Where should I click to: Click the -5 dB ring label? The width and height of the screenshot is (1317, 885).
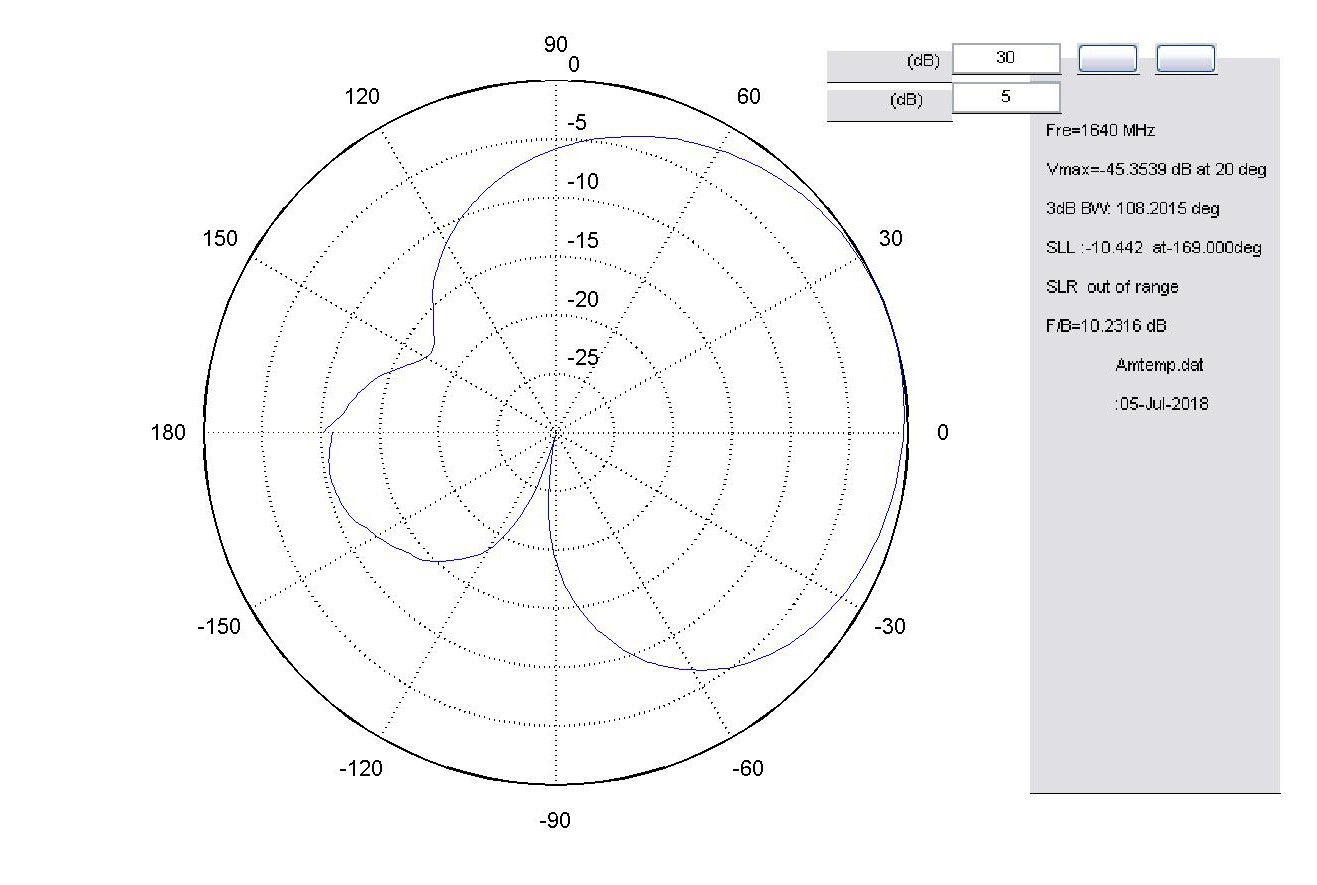pyautogui.click(x=577, y=122)
